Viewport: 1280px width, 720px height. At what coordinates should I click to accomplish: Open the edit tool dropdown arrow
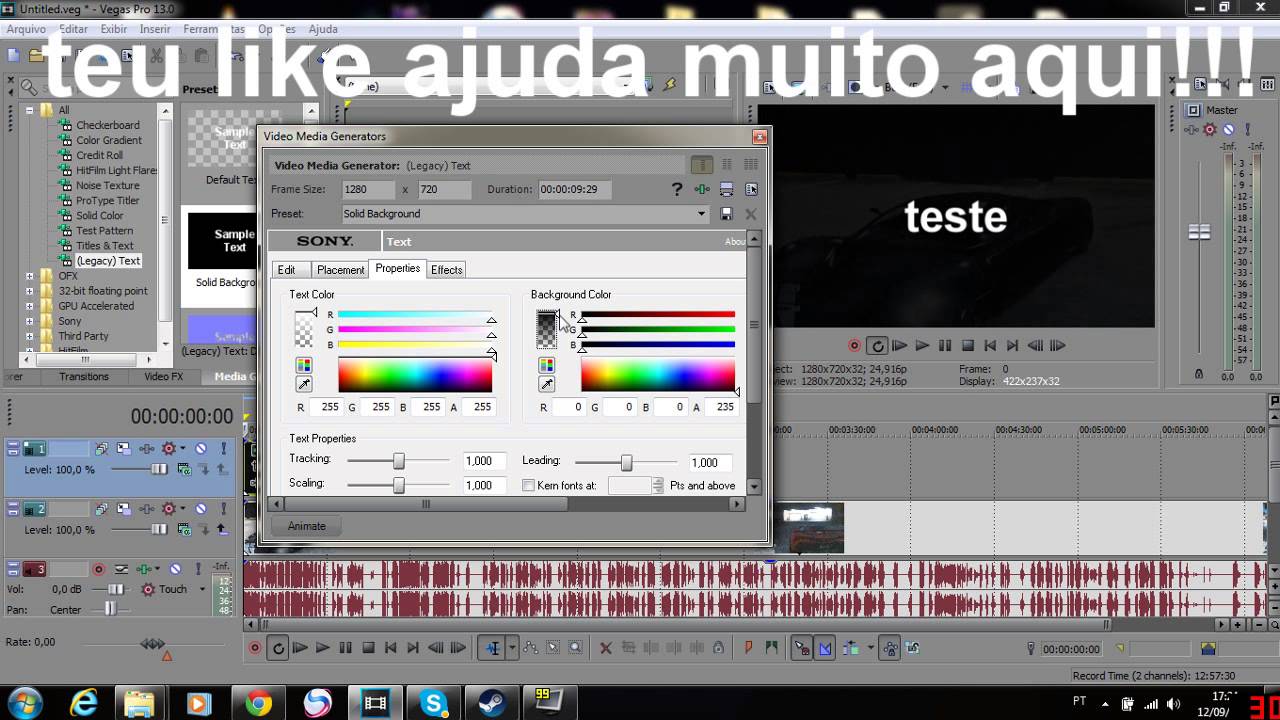click(x=512, y=648)
